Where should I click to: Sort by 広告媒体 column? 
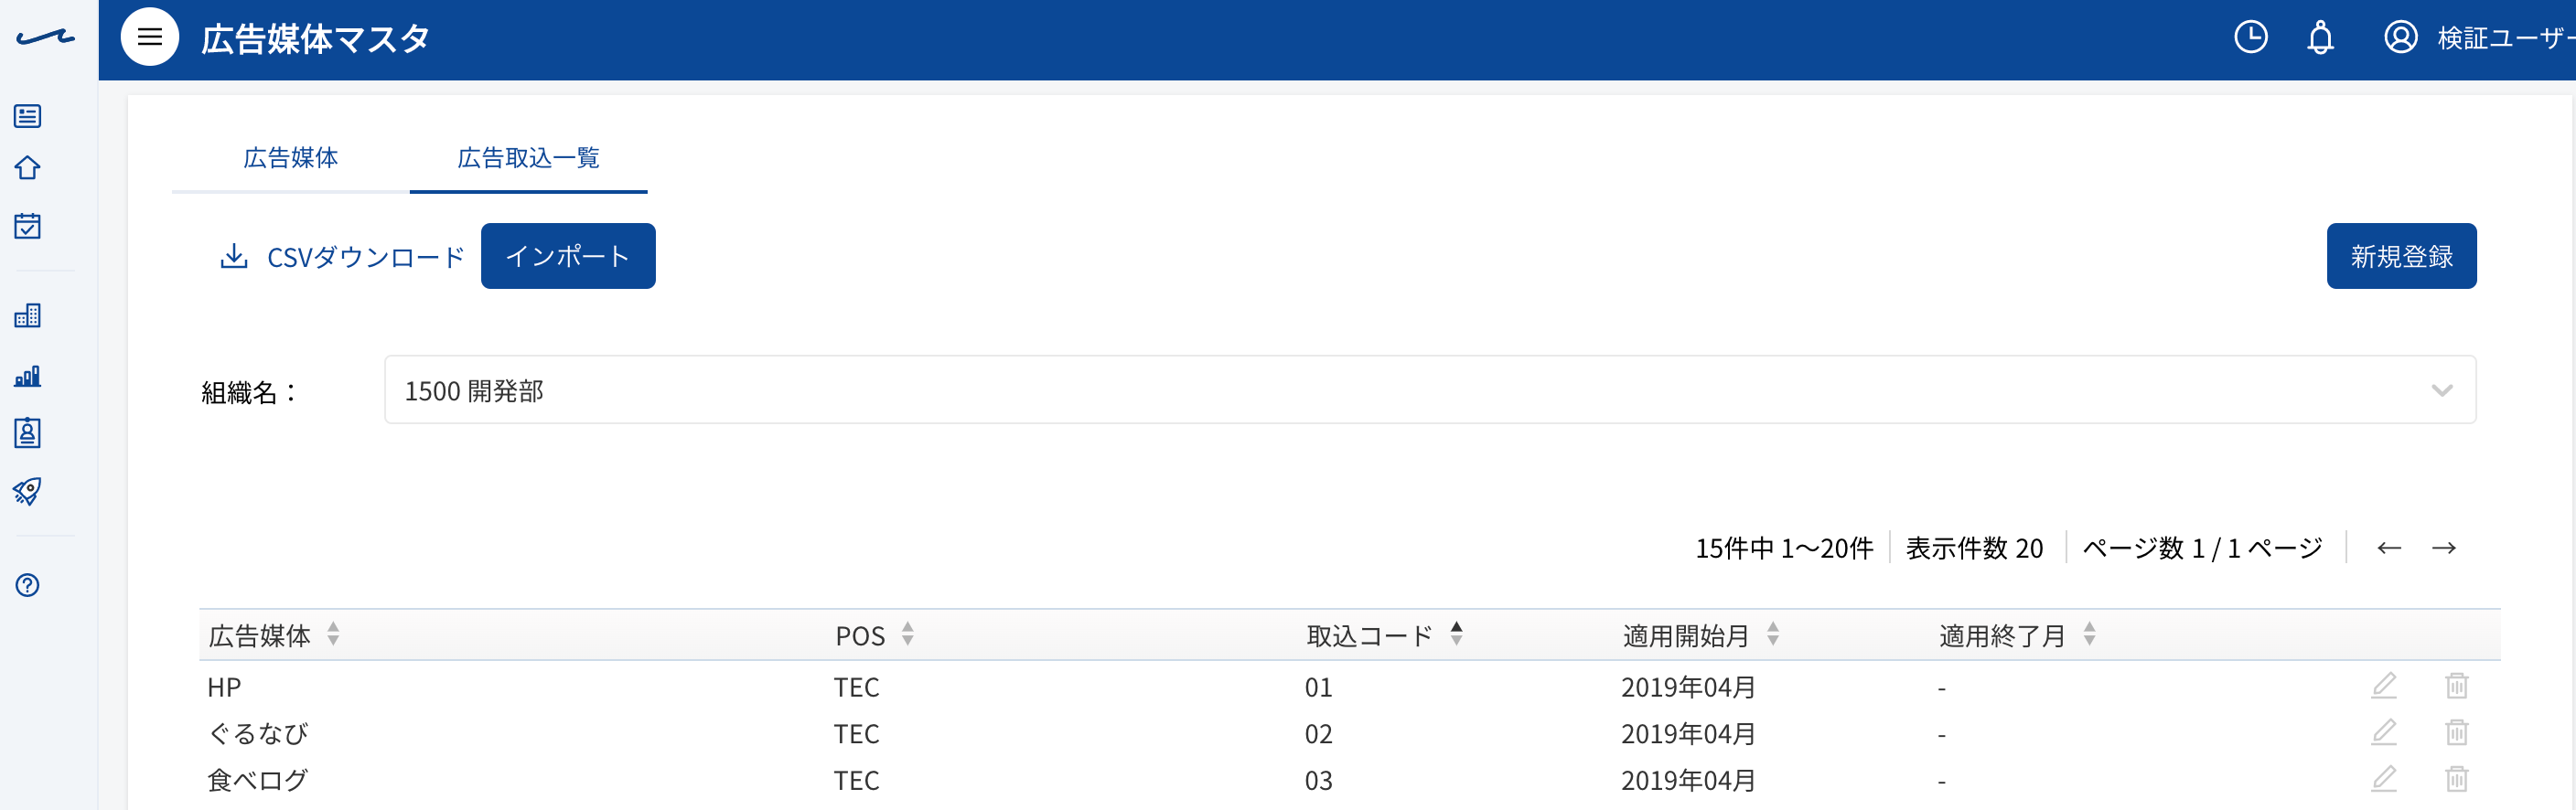tap(333, 634)
